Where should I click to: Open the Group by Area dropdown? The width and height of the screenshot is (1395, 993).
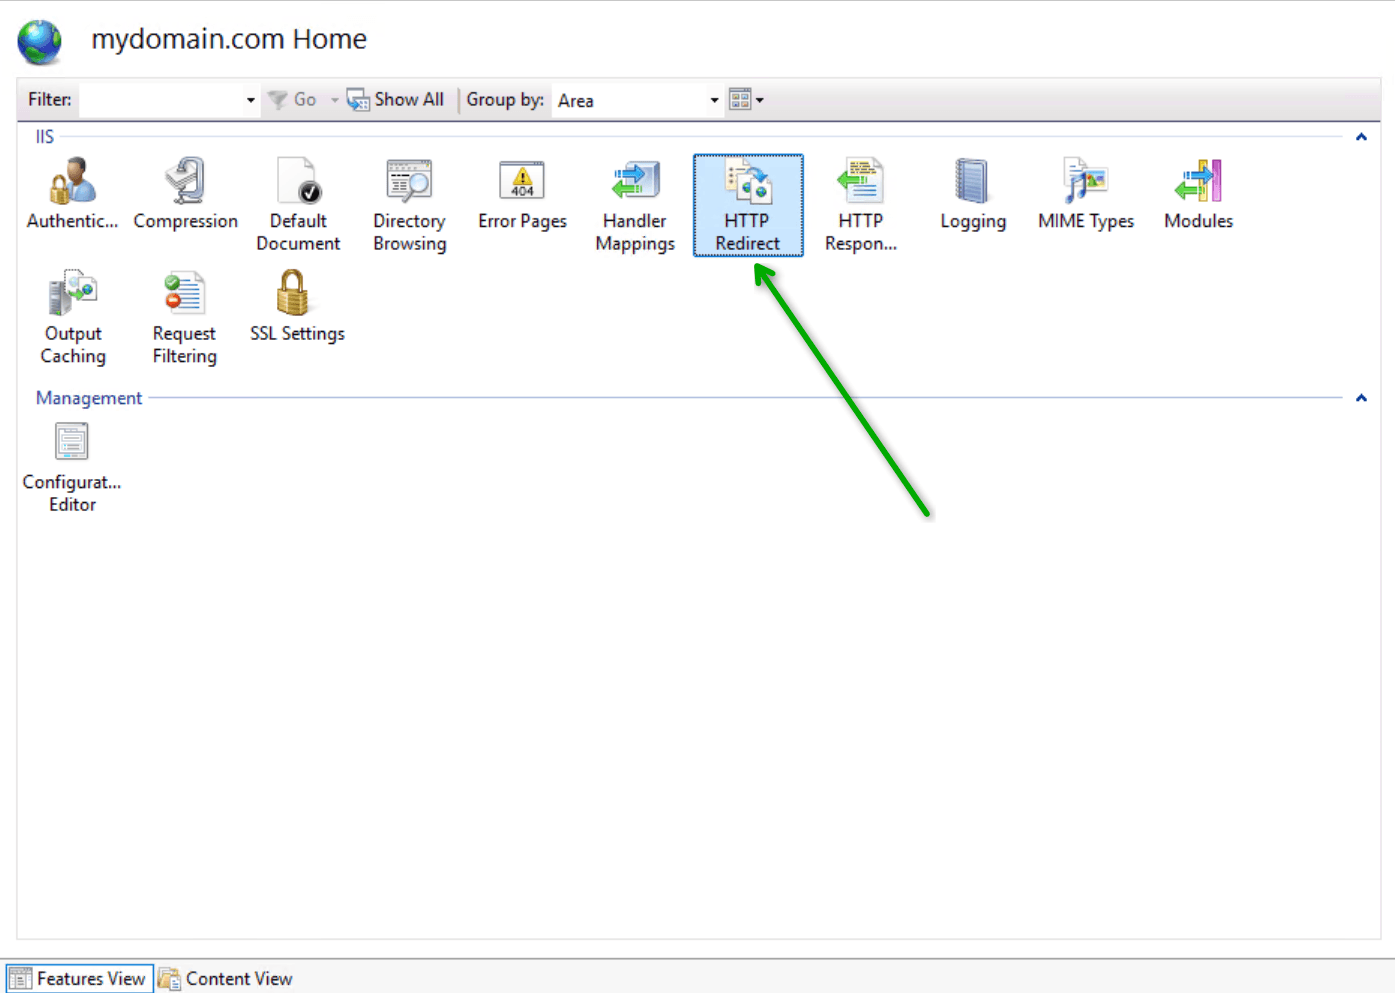(637, 100)
